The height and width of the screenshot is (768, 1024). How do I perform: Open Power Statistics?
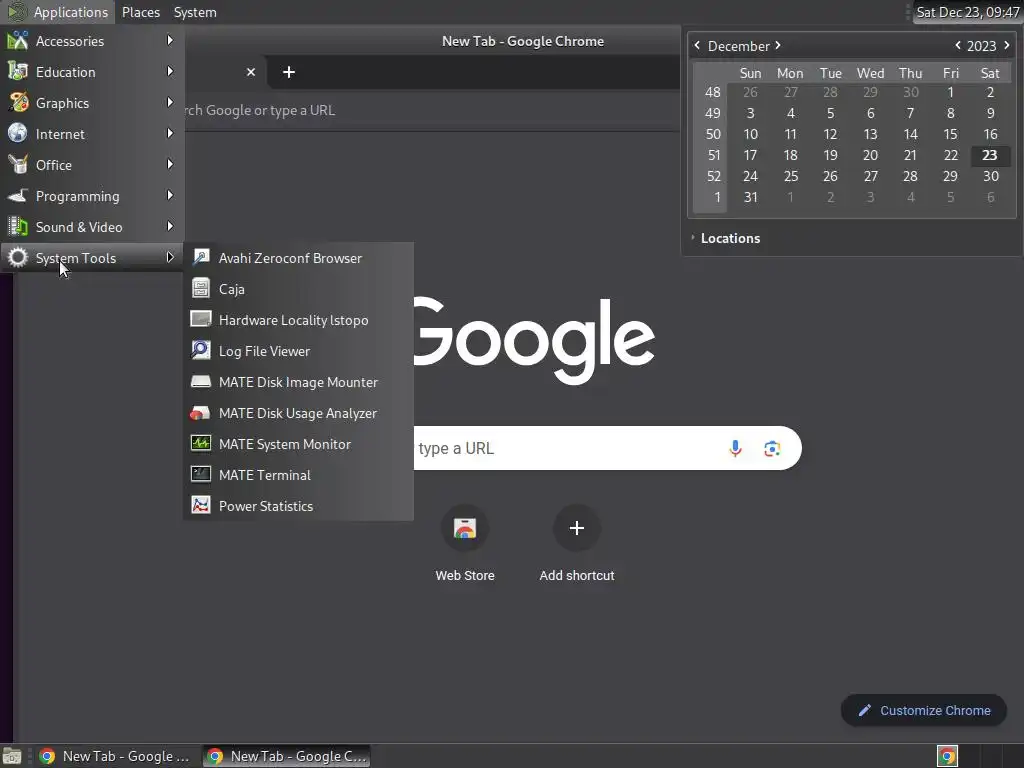pyautogui.click(x=298, y=506)
